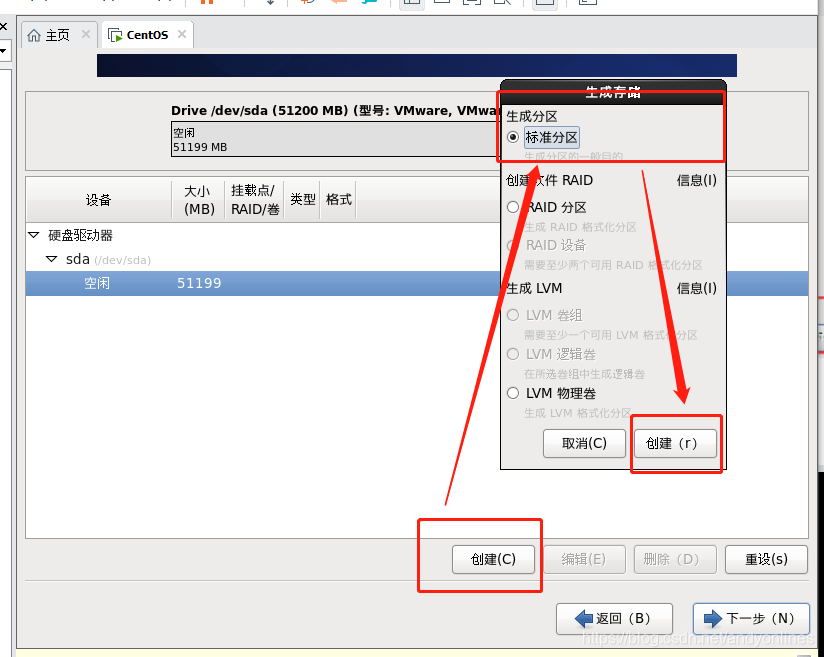Open 信息(I) beside 创建软件 RAID

pyautogui.click(x=696, y=180)
